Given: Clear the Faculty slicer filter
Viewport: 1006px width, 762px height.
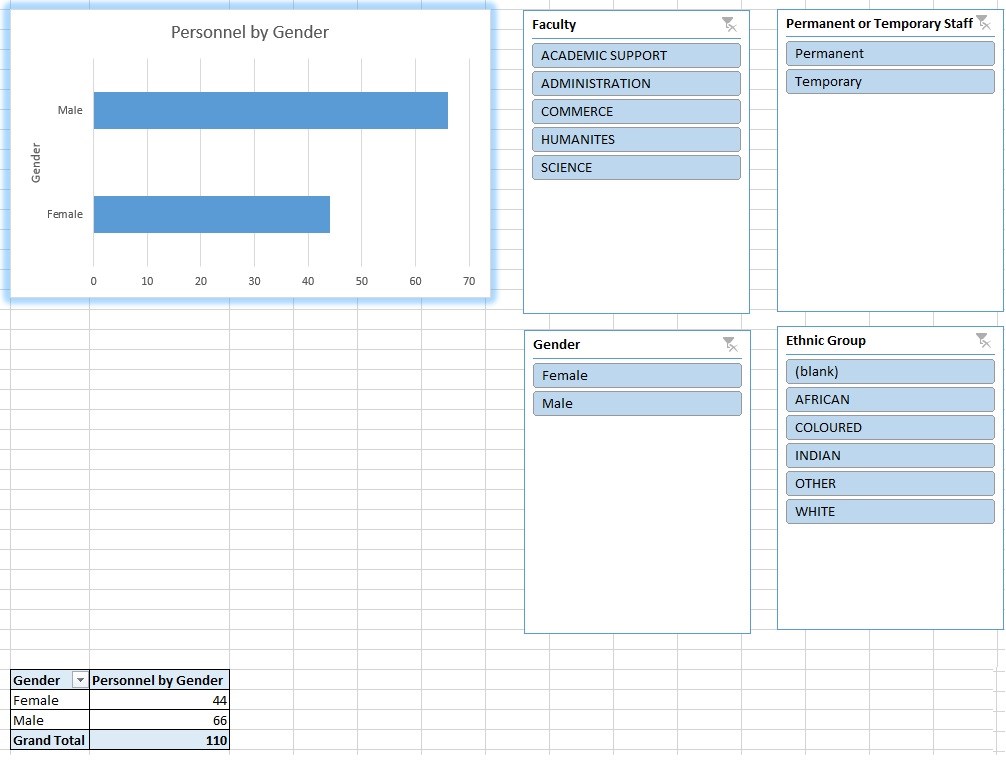Looking at the screenshot, I should click(x=730, y=24).
